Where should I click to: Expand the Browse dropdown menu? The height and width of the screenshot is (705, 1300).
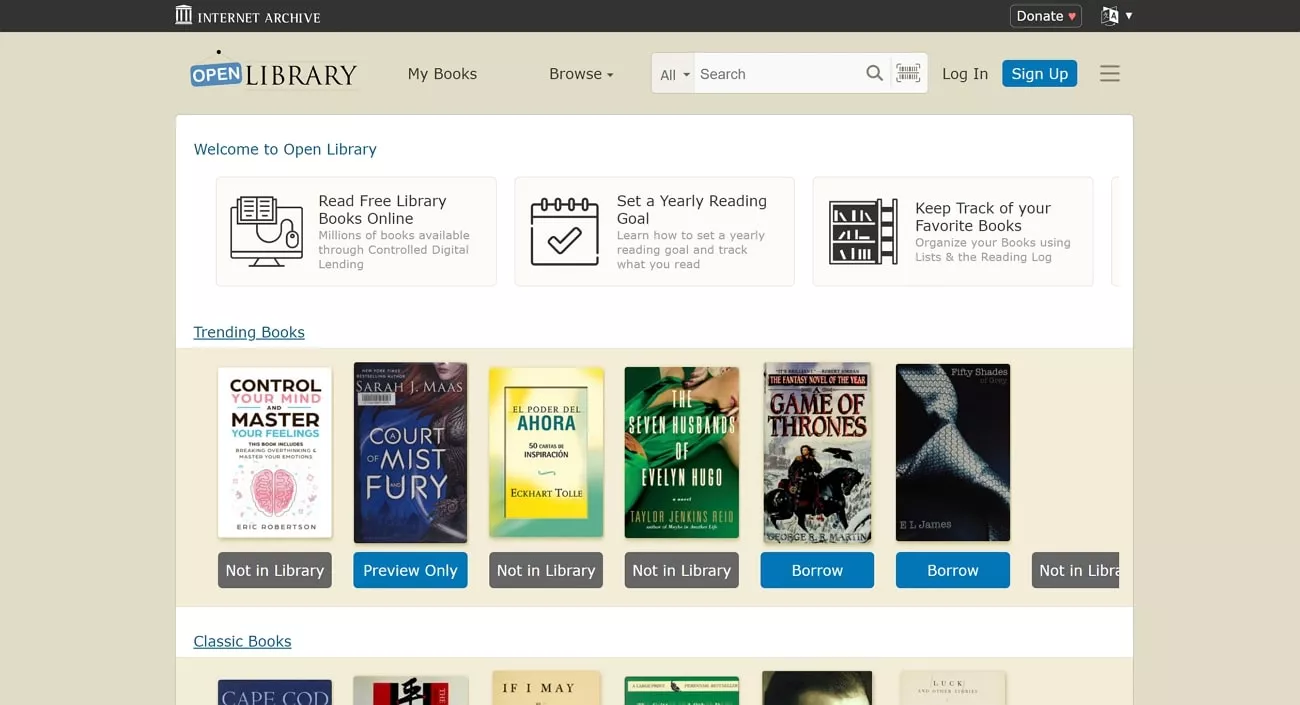[x=581, y=73]
